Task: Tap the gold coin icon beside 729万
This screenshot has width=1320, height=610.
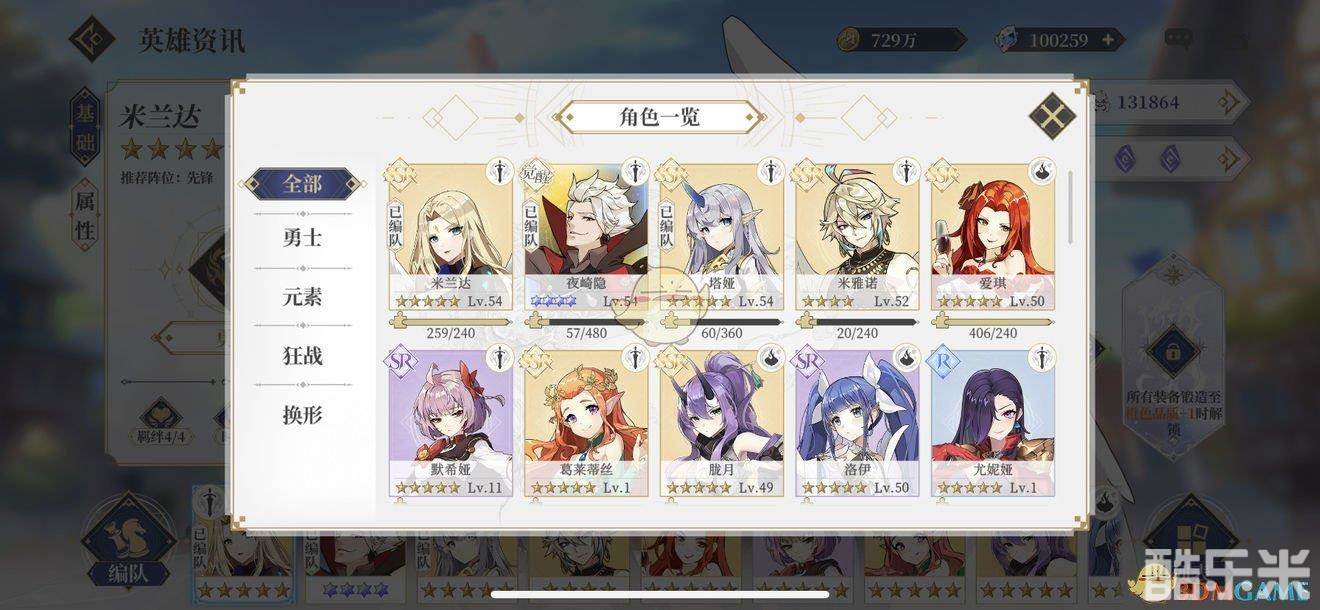Action: coord(849,40)
